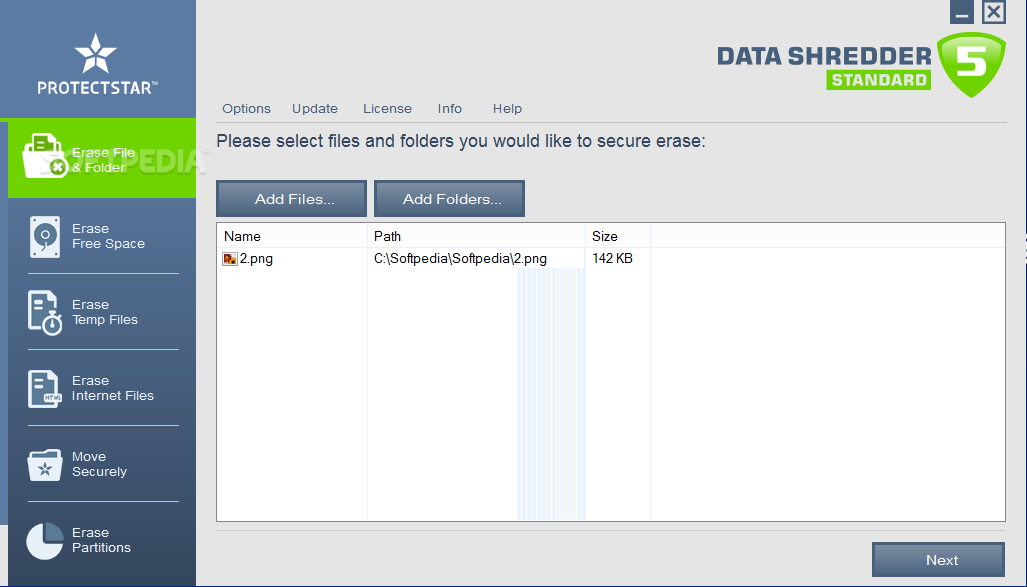Open the Help menu

coord(507,109)
